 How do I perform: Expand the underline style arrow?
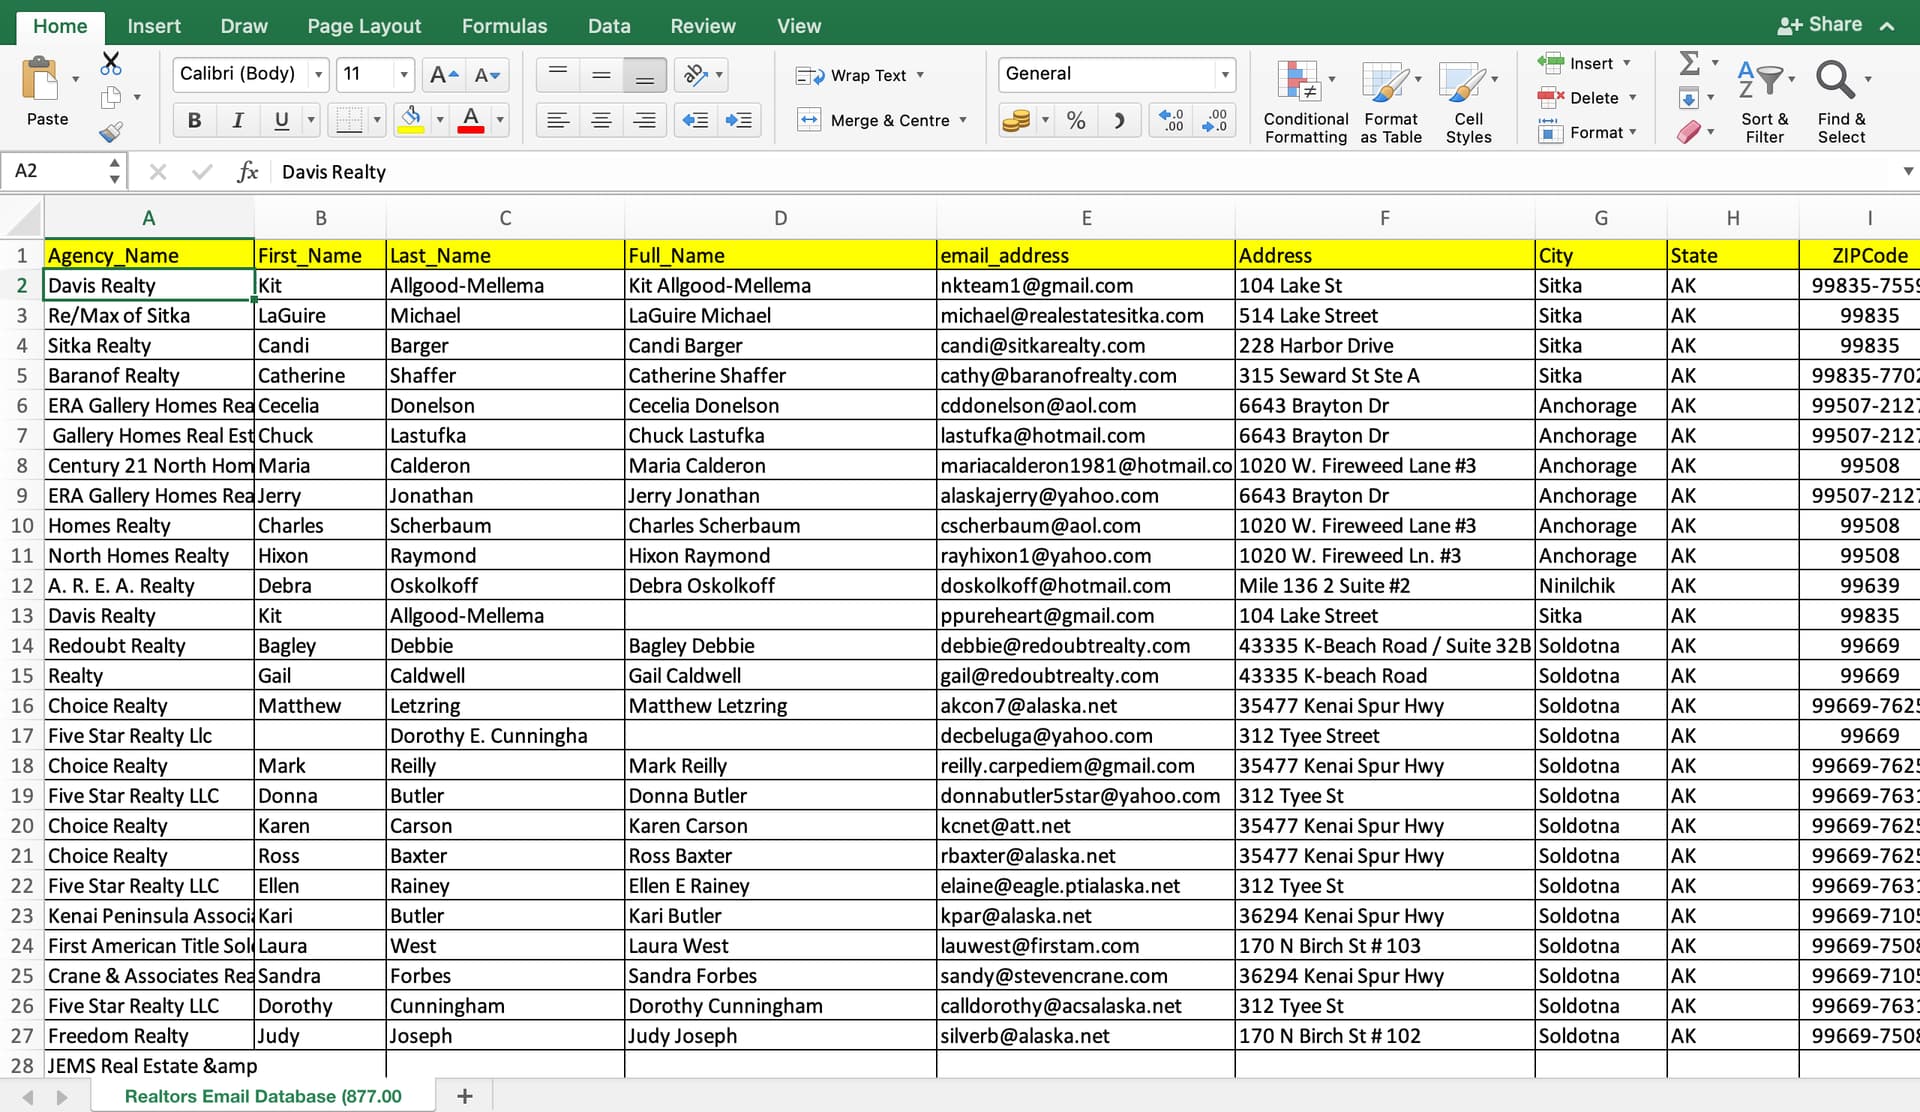tap(311, 121)
